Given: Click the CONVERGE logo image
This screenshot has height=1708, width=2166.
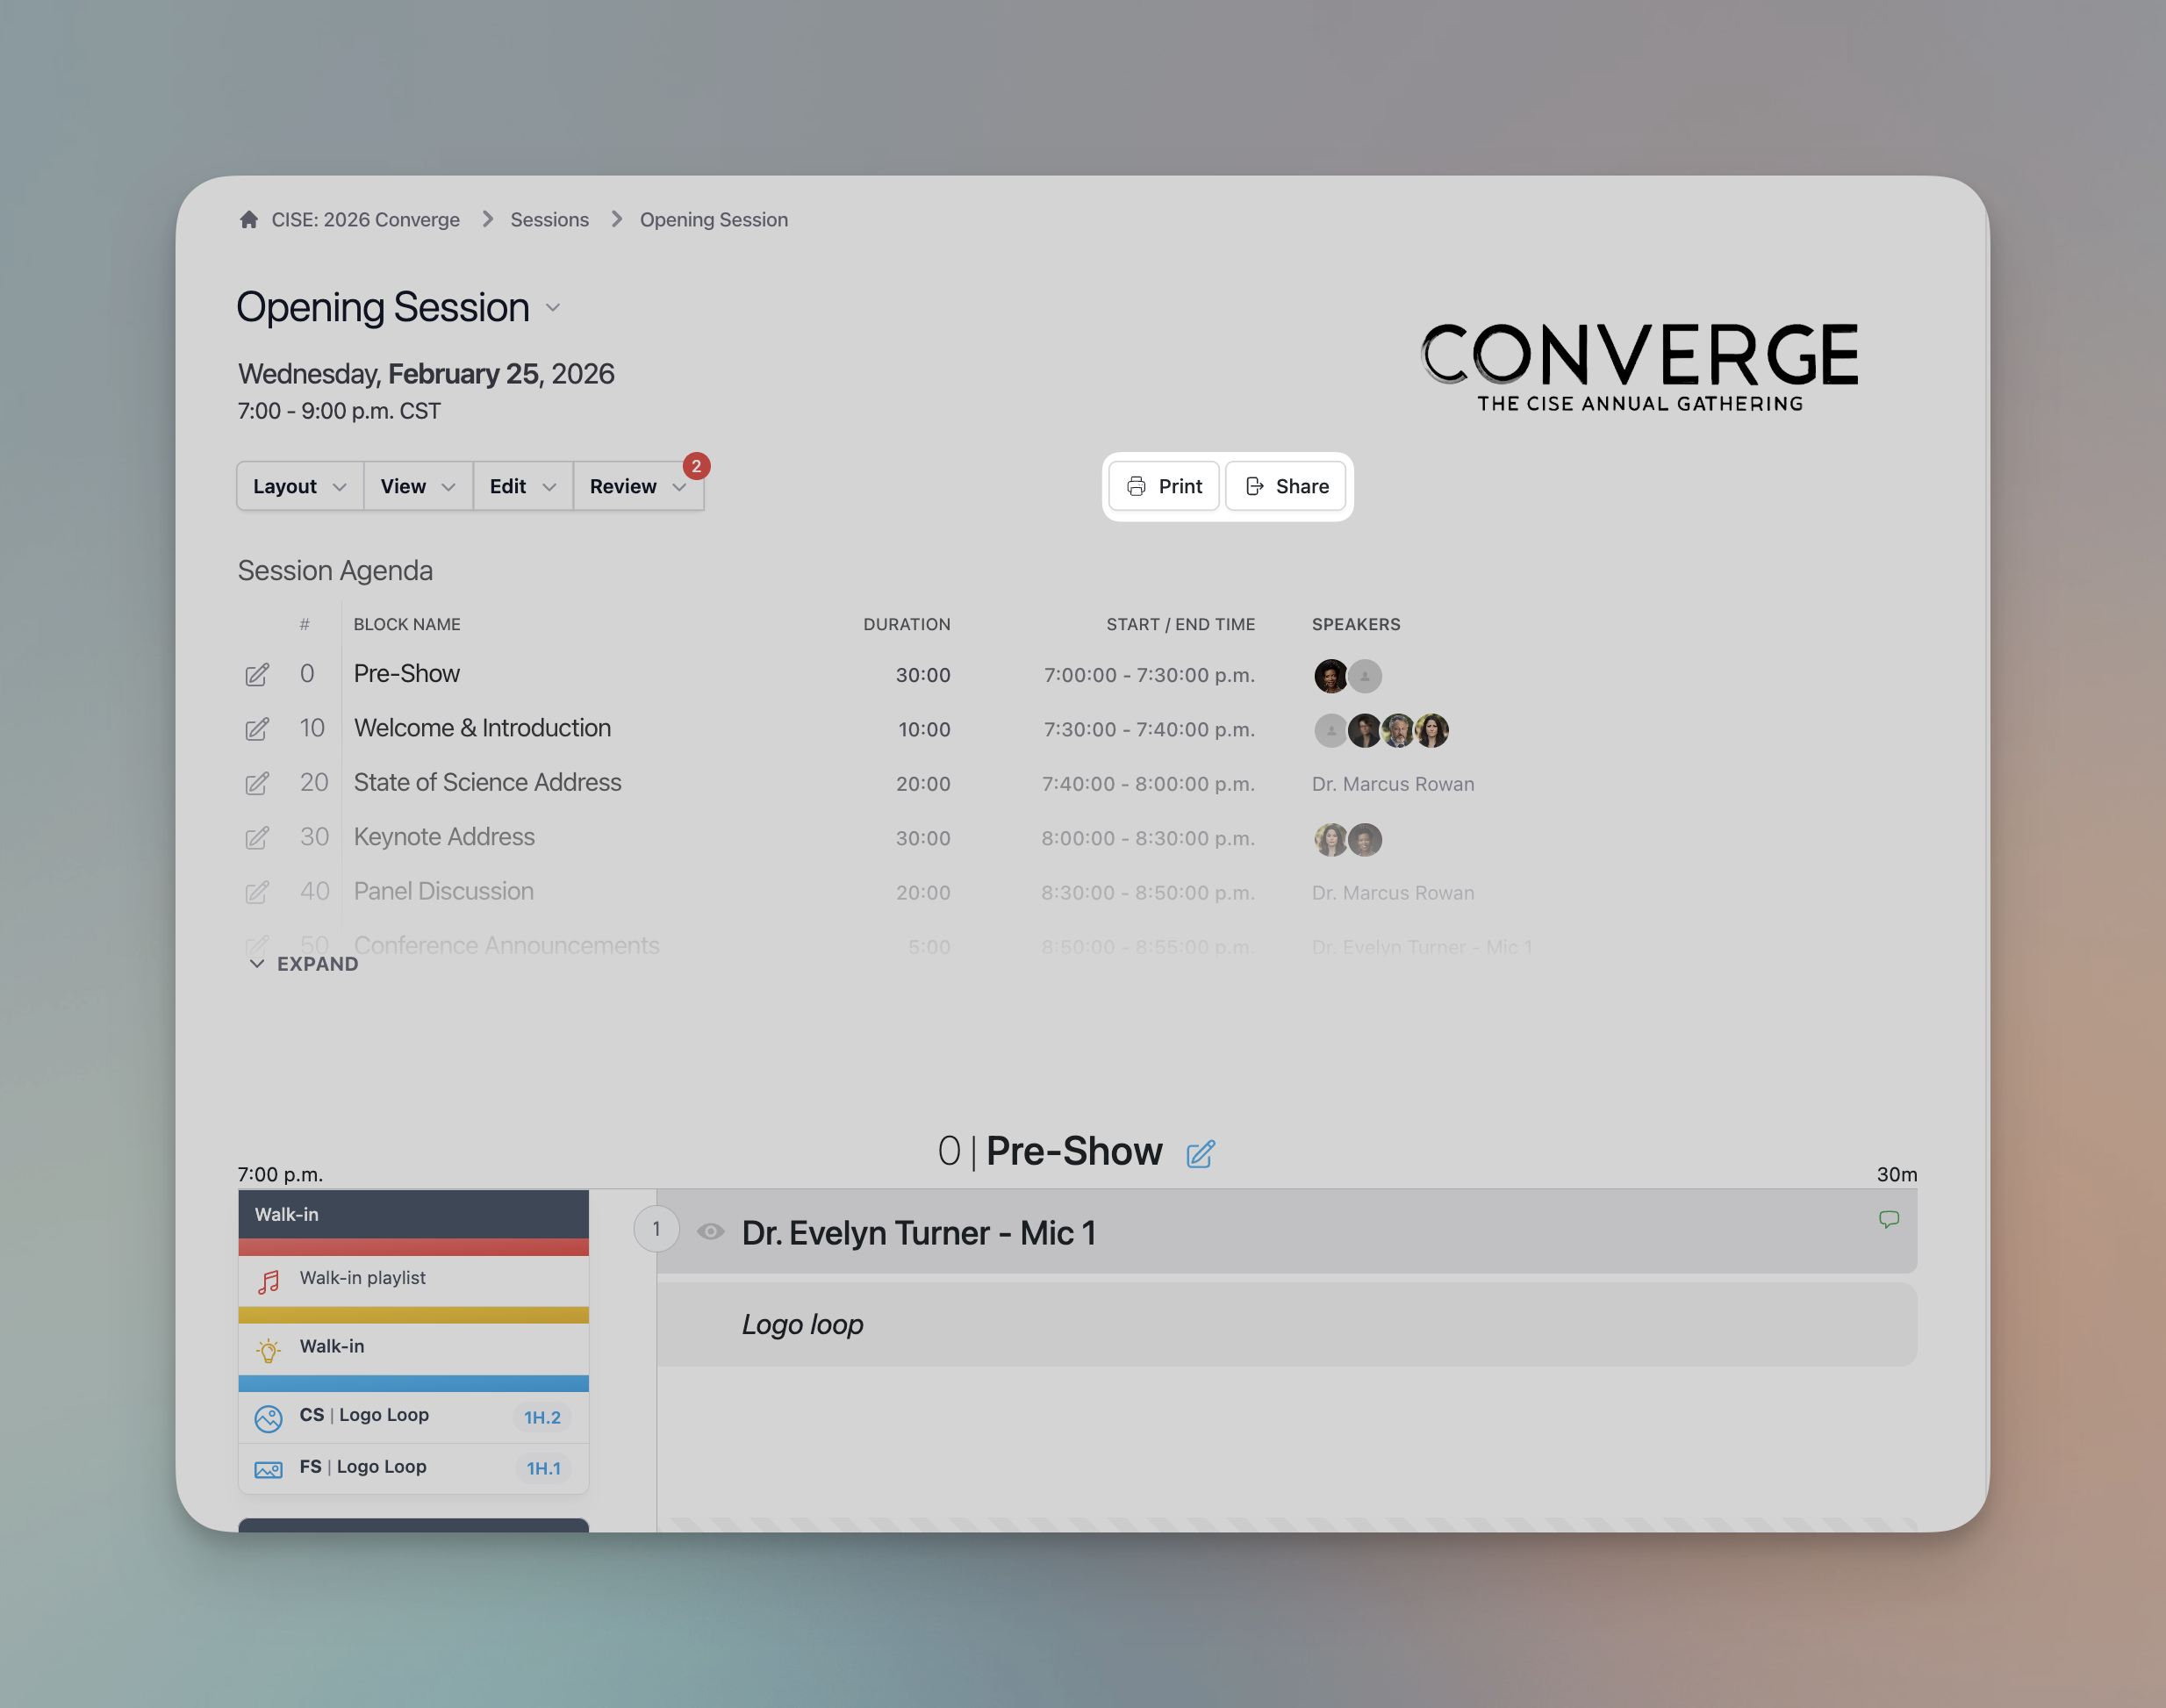Looking at the screenshot, I should click(x=1640, y=367).
